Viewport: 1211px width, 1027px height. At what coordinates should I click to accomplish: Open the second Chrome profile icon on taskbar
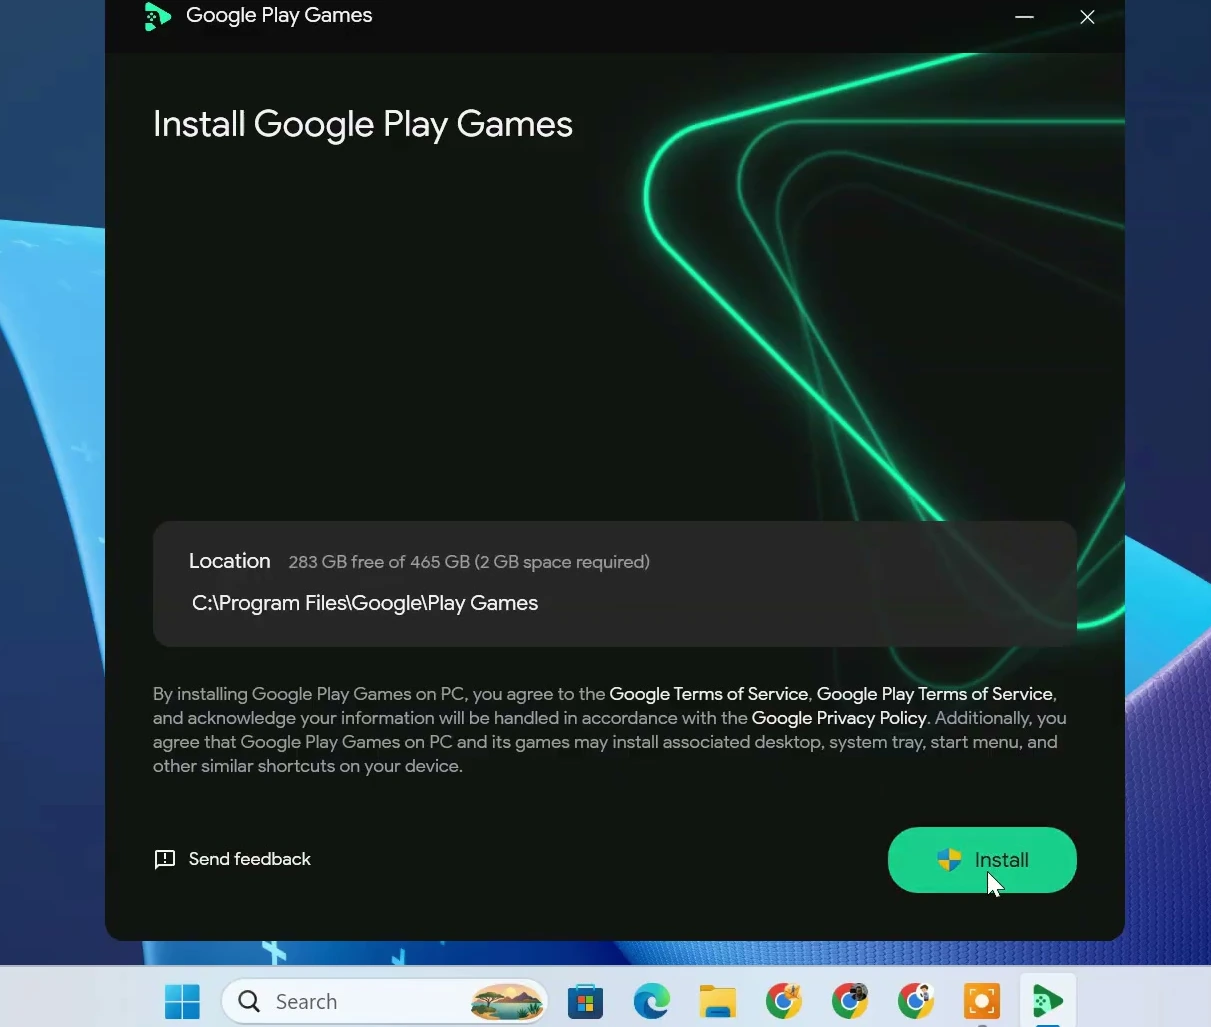(x=850, y=1001)
